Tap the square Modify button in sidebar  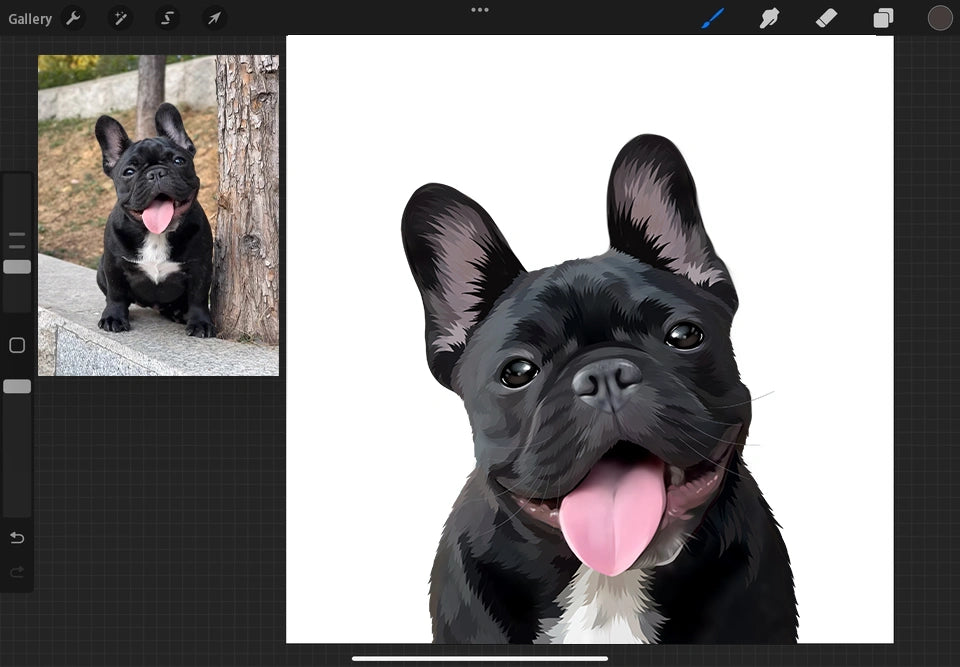coord(17,345)
